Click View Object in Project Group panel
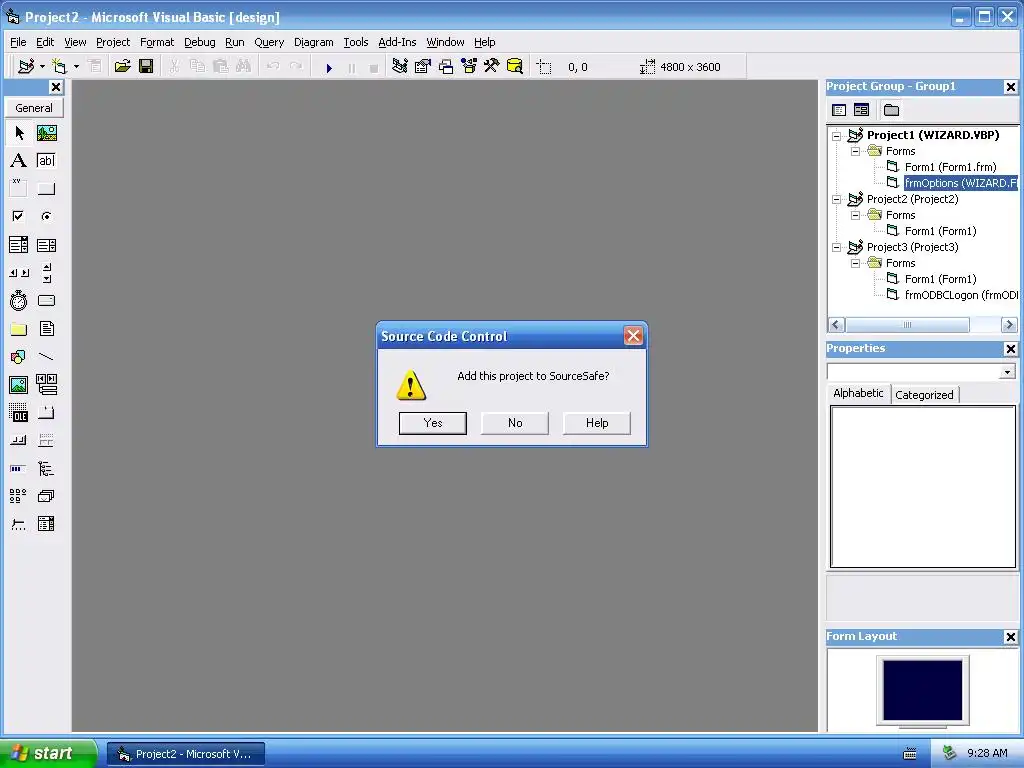Viewport: 1024px width, 768px height. pyautogui.click(x=862, y=110)
